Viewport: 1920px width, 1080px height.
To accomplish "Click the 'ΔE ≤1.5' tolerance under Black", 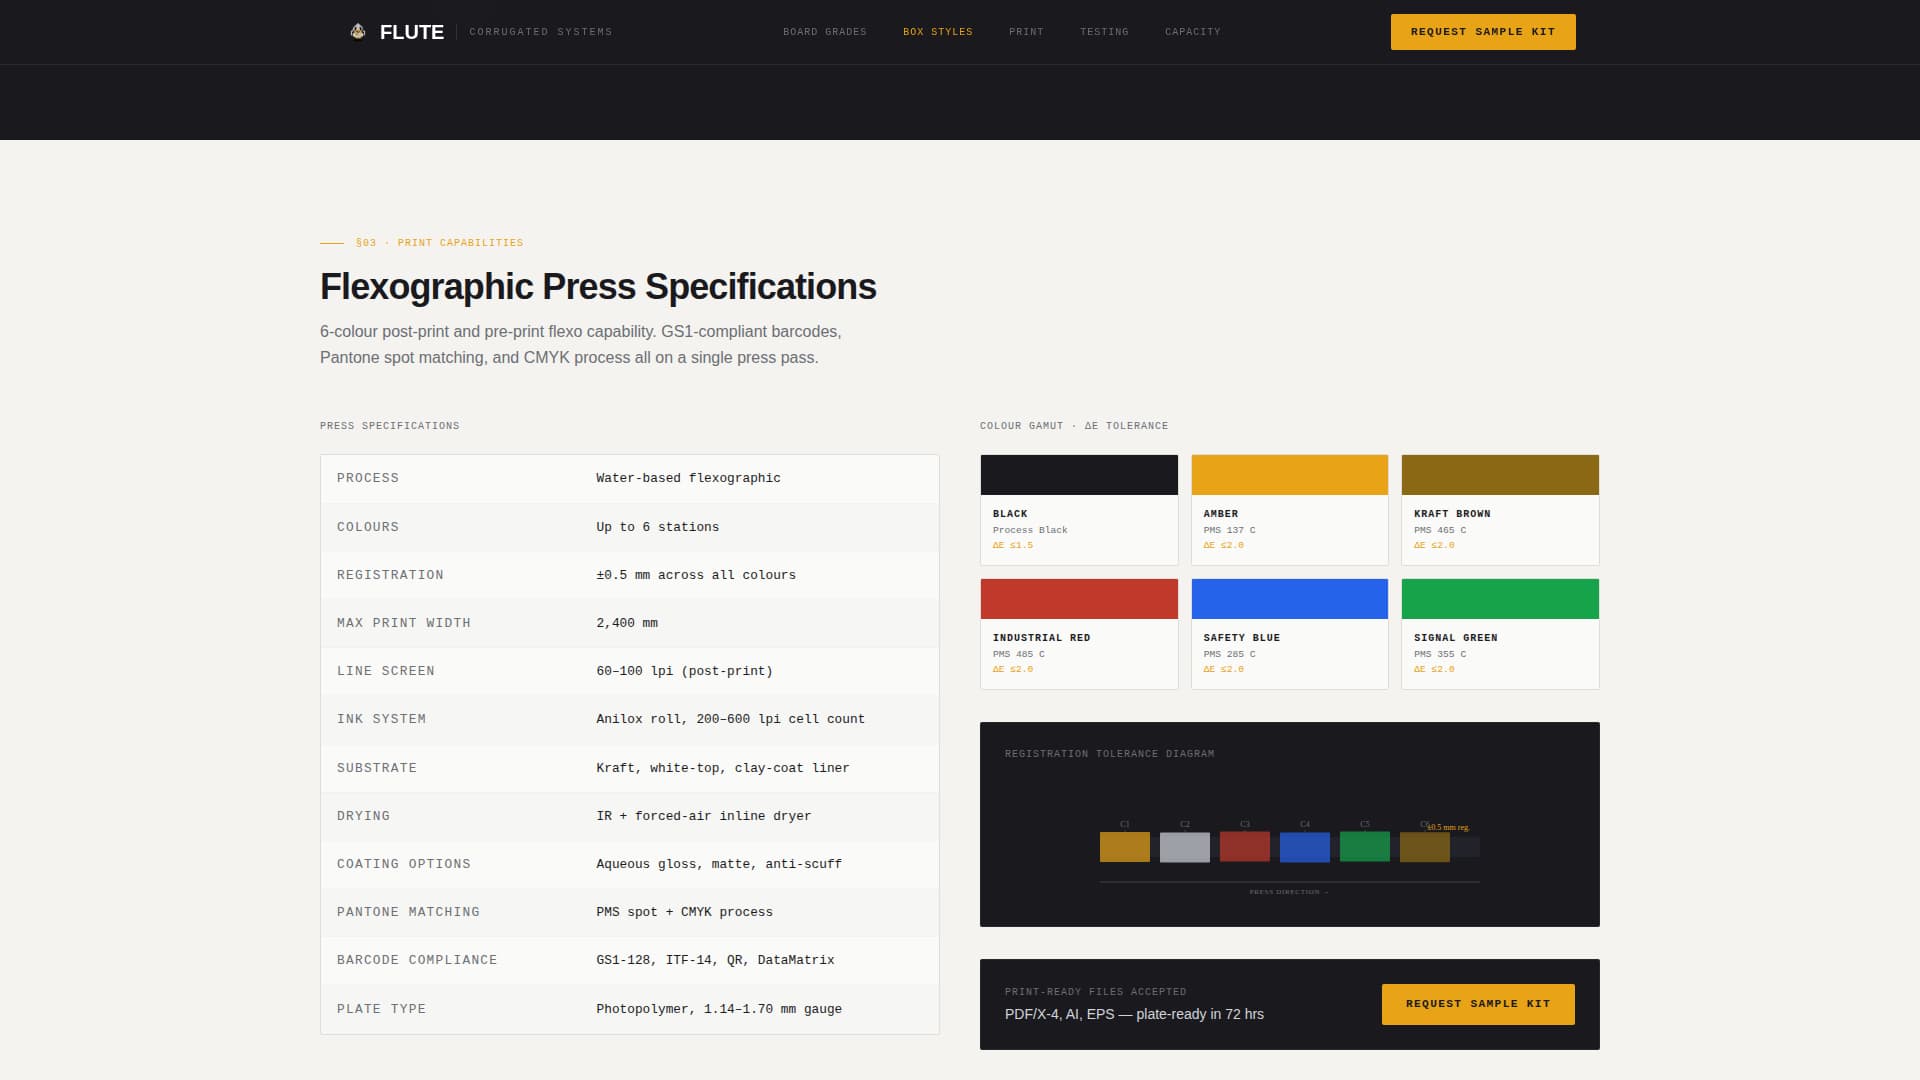I will pyautogui.click(x=1013, y=545).
